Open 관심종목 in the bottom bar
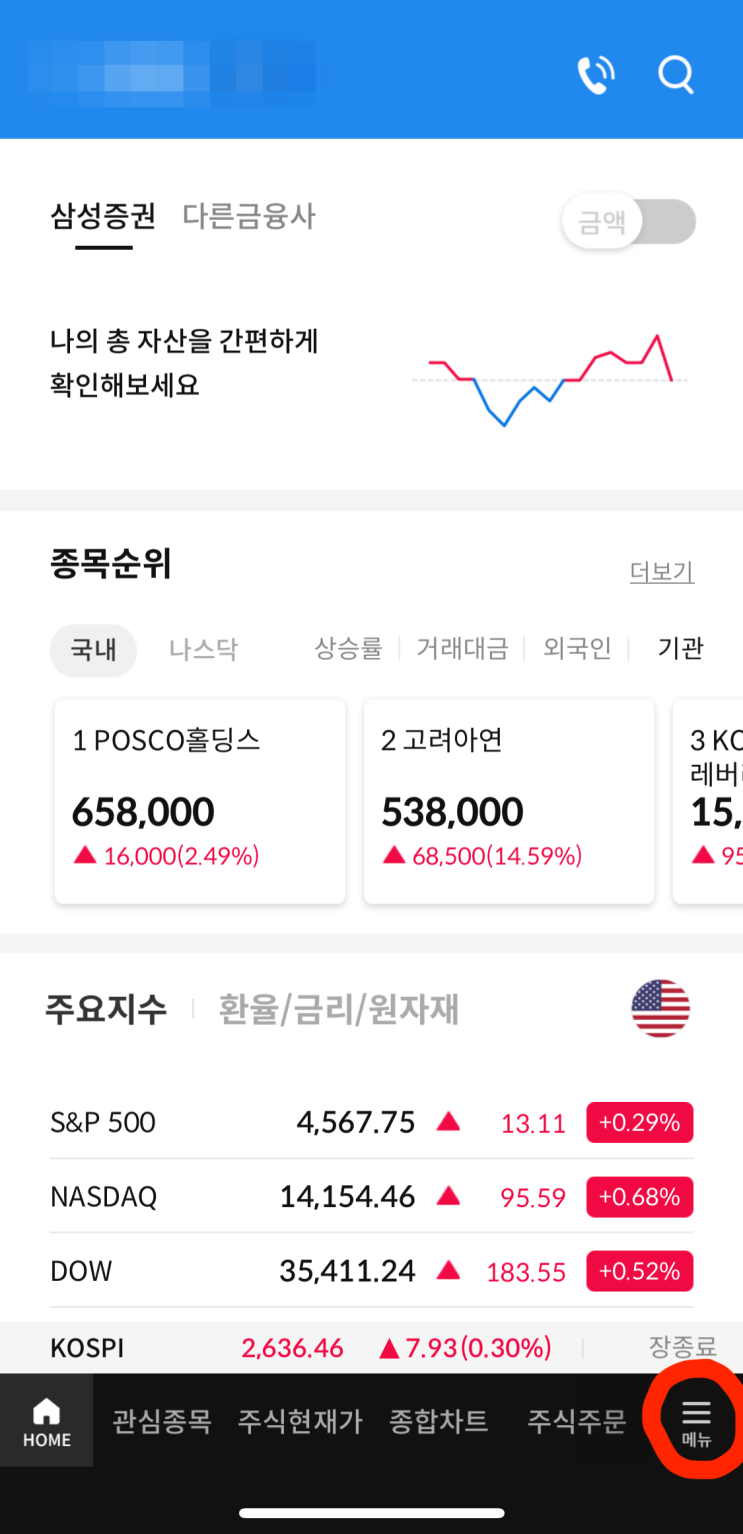The width and height of the screenshot is (743, 1534). 162,1421
